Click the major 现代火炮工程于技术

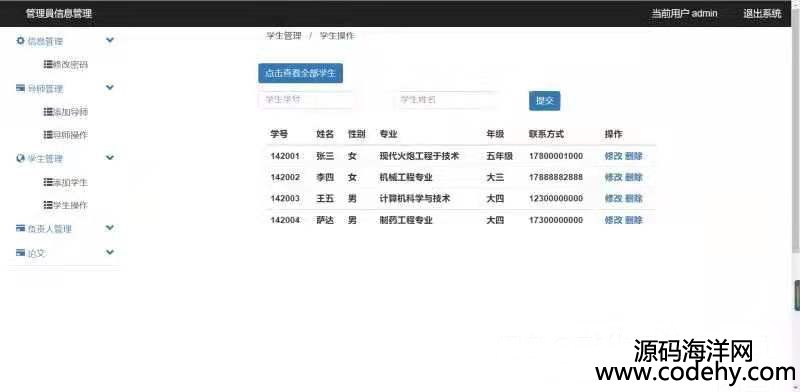click(x=419, y=156)
